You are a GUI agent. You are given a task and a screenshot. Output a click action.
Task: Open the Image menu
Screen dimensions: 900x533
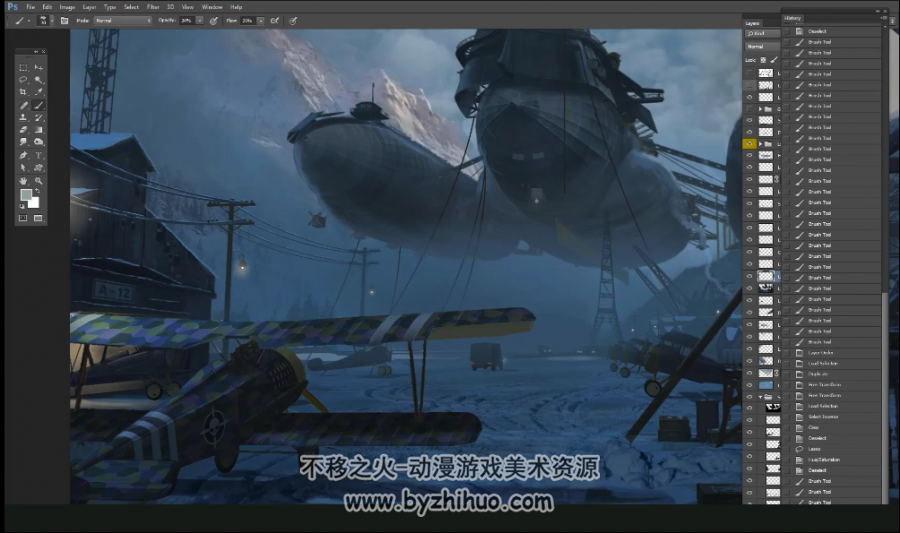coord(67,7)
